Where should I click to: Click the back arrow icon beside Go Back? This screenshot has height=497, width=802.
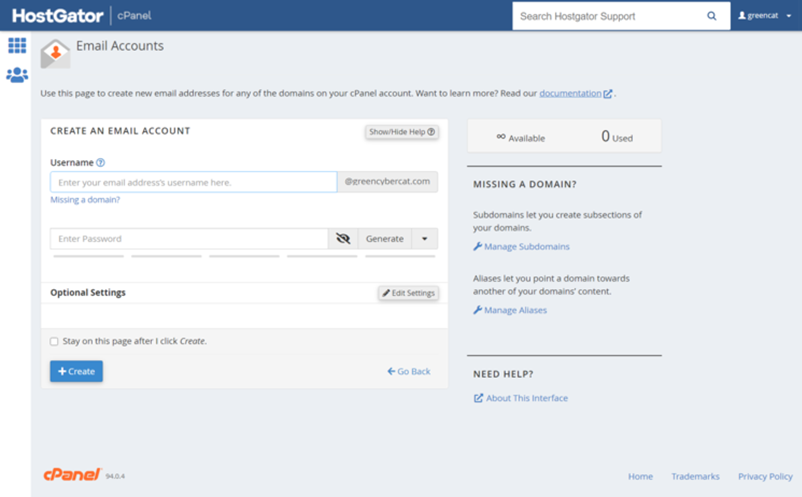click(x=391, y=371)
